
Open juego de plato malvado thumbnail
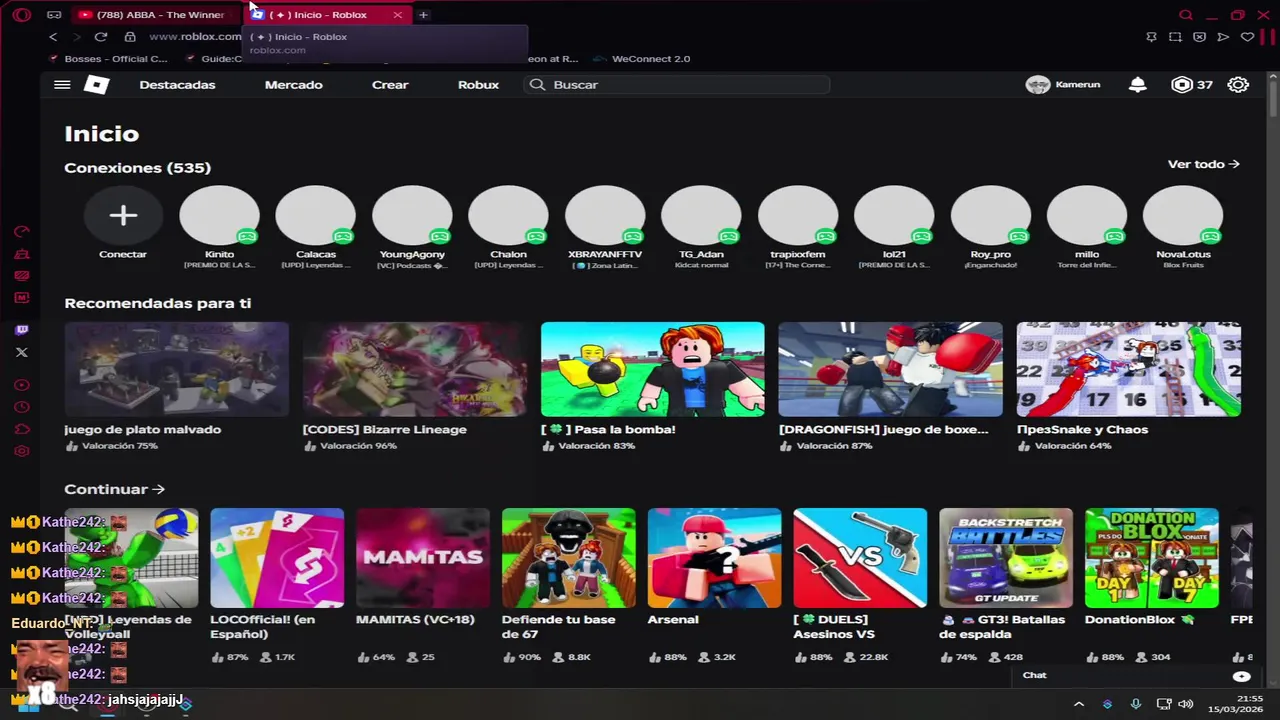click(176, 369)
